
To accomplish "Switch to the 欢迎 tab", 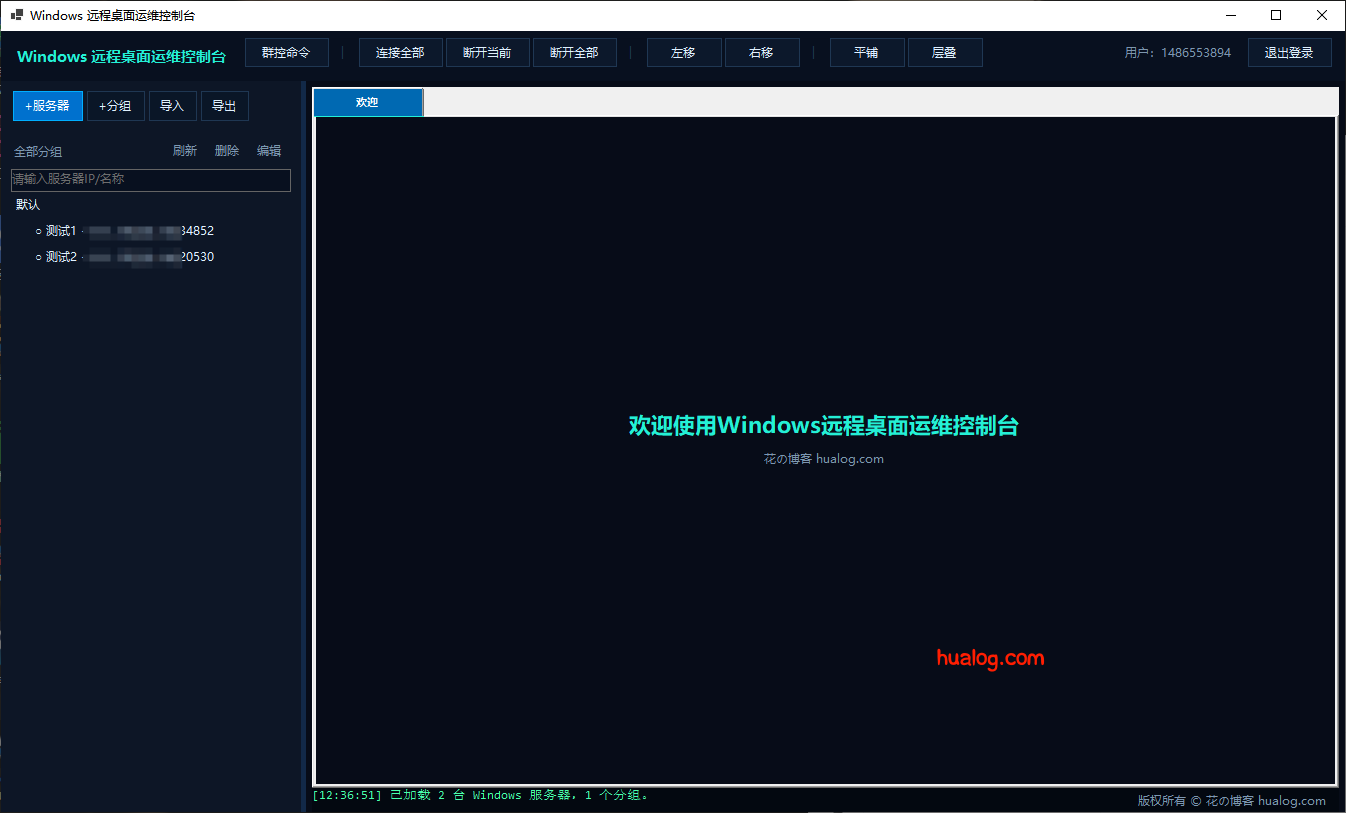I will tap(368, 102).
